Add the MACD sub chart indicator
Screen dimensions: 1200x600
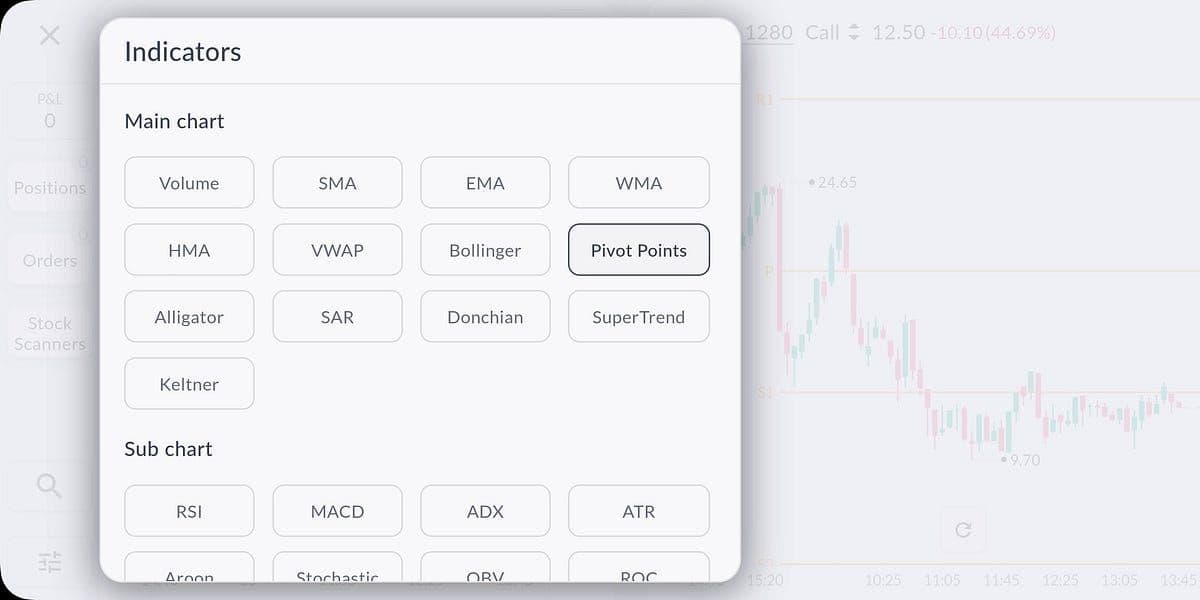[337, 511]
